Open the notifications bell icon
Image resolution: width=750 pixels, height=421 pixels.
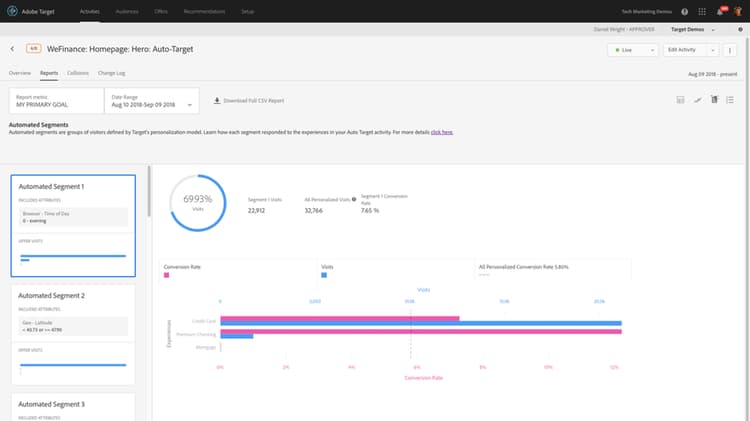[x=720, y=11]
